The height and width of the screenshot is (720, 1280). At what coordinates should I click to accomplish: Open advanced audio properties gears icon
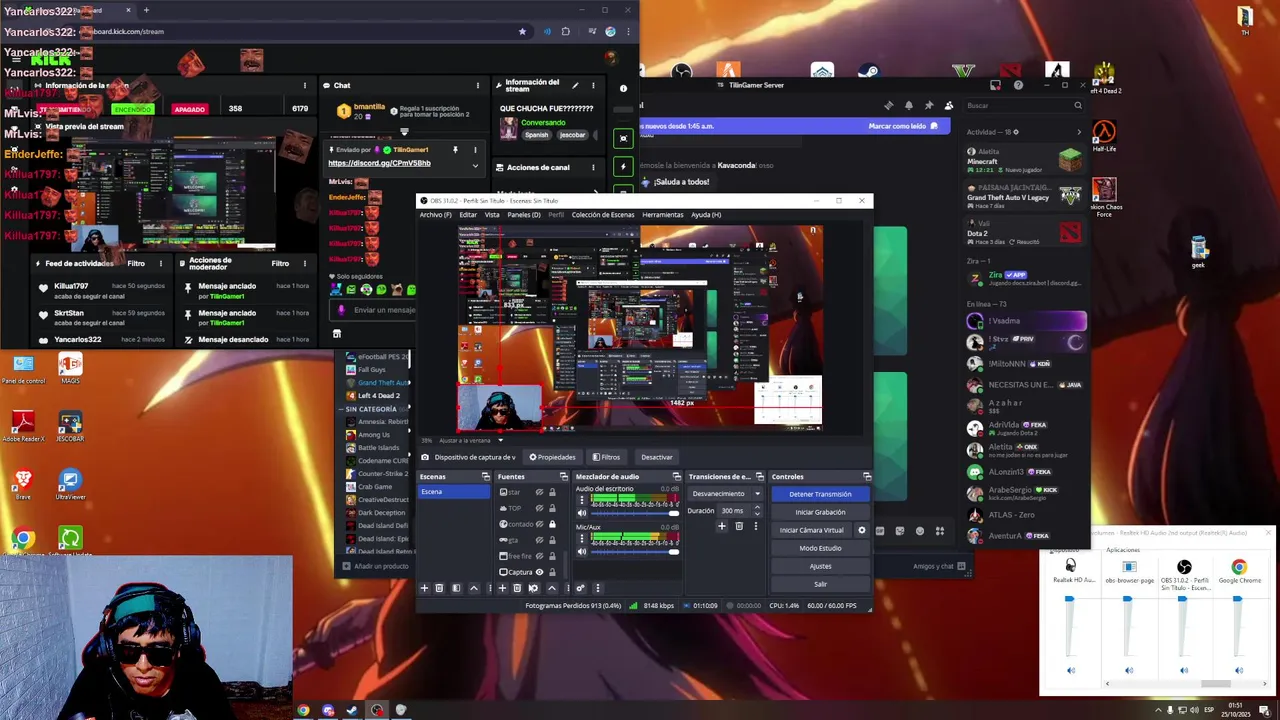[x=580, y=588]
